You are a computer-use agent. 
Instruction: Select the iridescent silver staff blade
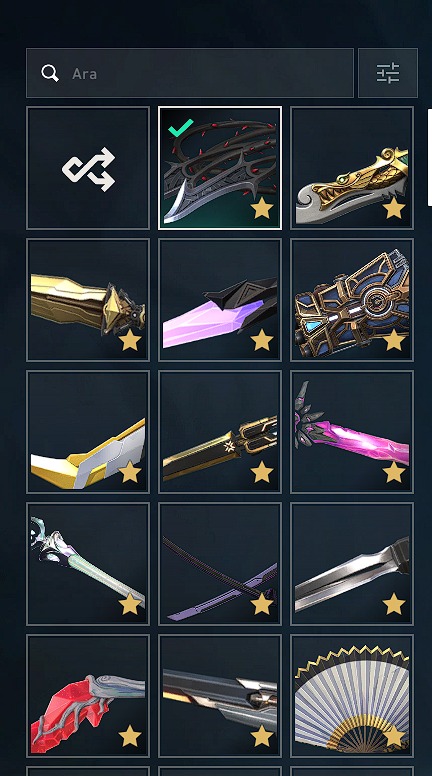click(x=88, y=564)
